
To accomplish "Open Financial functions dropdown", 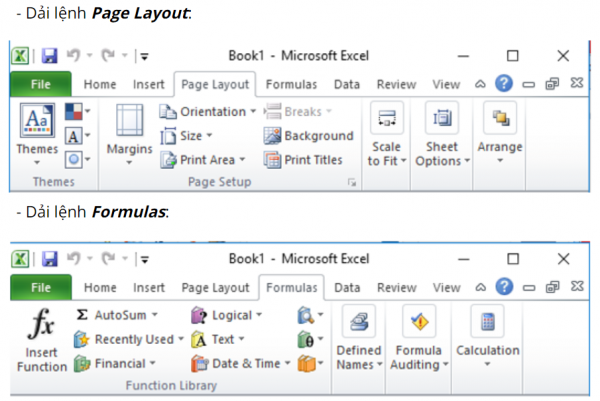I will tap(115, 364).
